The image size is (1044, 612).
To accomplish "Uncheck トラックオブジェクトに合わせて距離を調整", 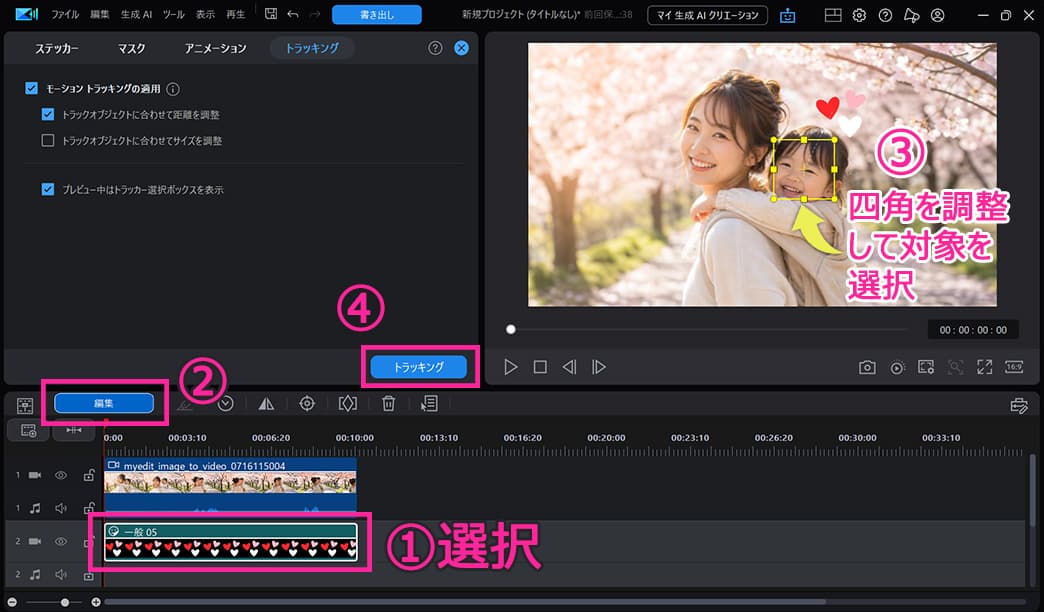I will pyautogui.click(x=48, y=115).
